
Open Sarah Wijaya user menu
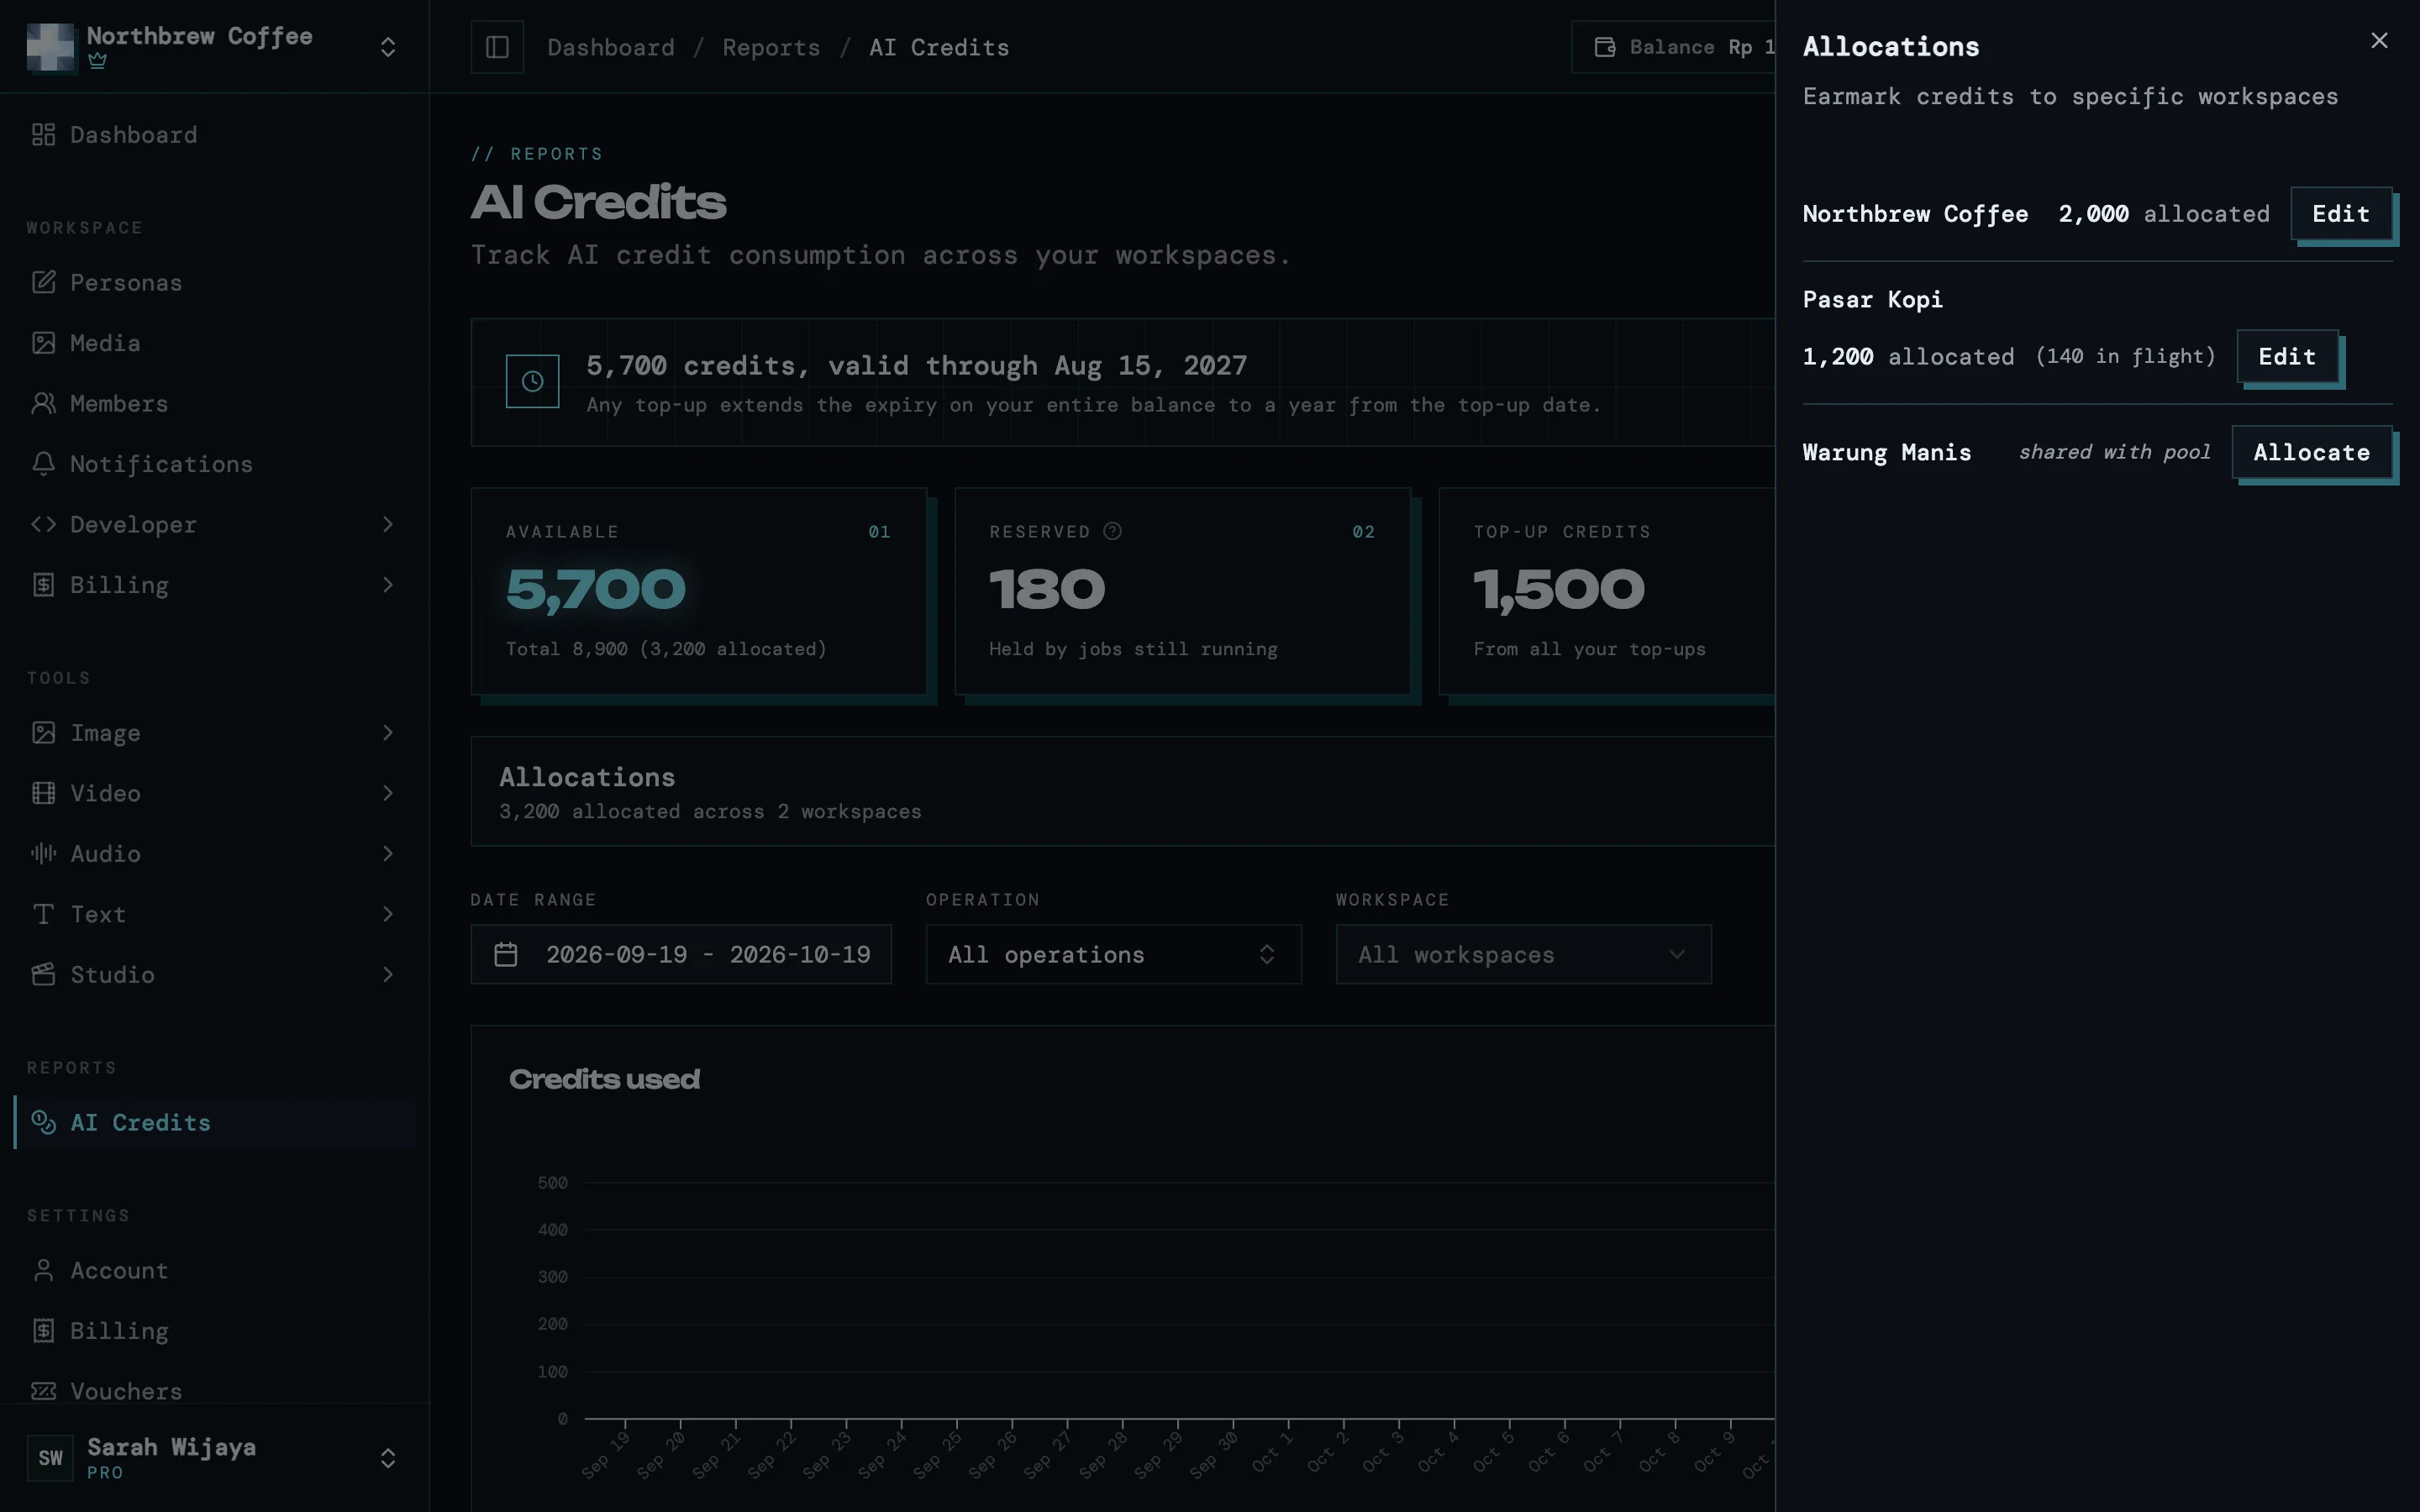tap(214, 1458)
